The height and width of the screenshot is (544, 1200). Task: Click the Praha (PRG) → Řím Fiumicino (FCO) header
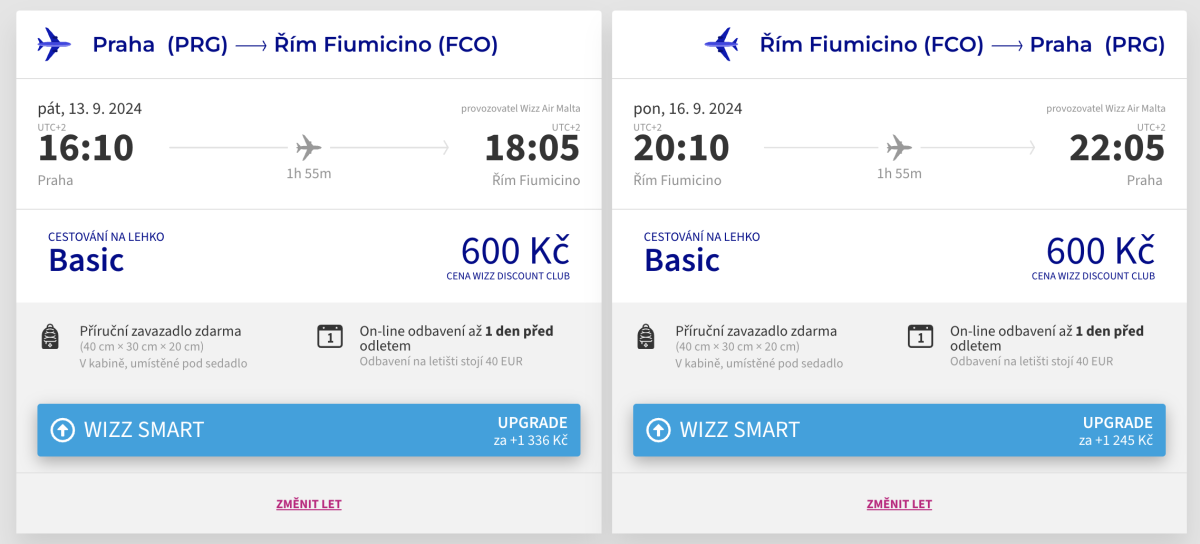point(295,44)
